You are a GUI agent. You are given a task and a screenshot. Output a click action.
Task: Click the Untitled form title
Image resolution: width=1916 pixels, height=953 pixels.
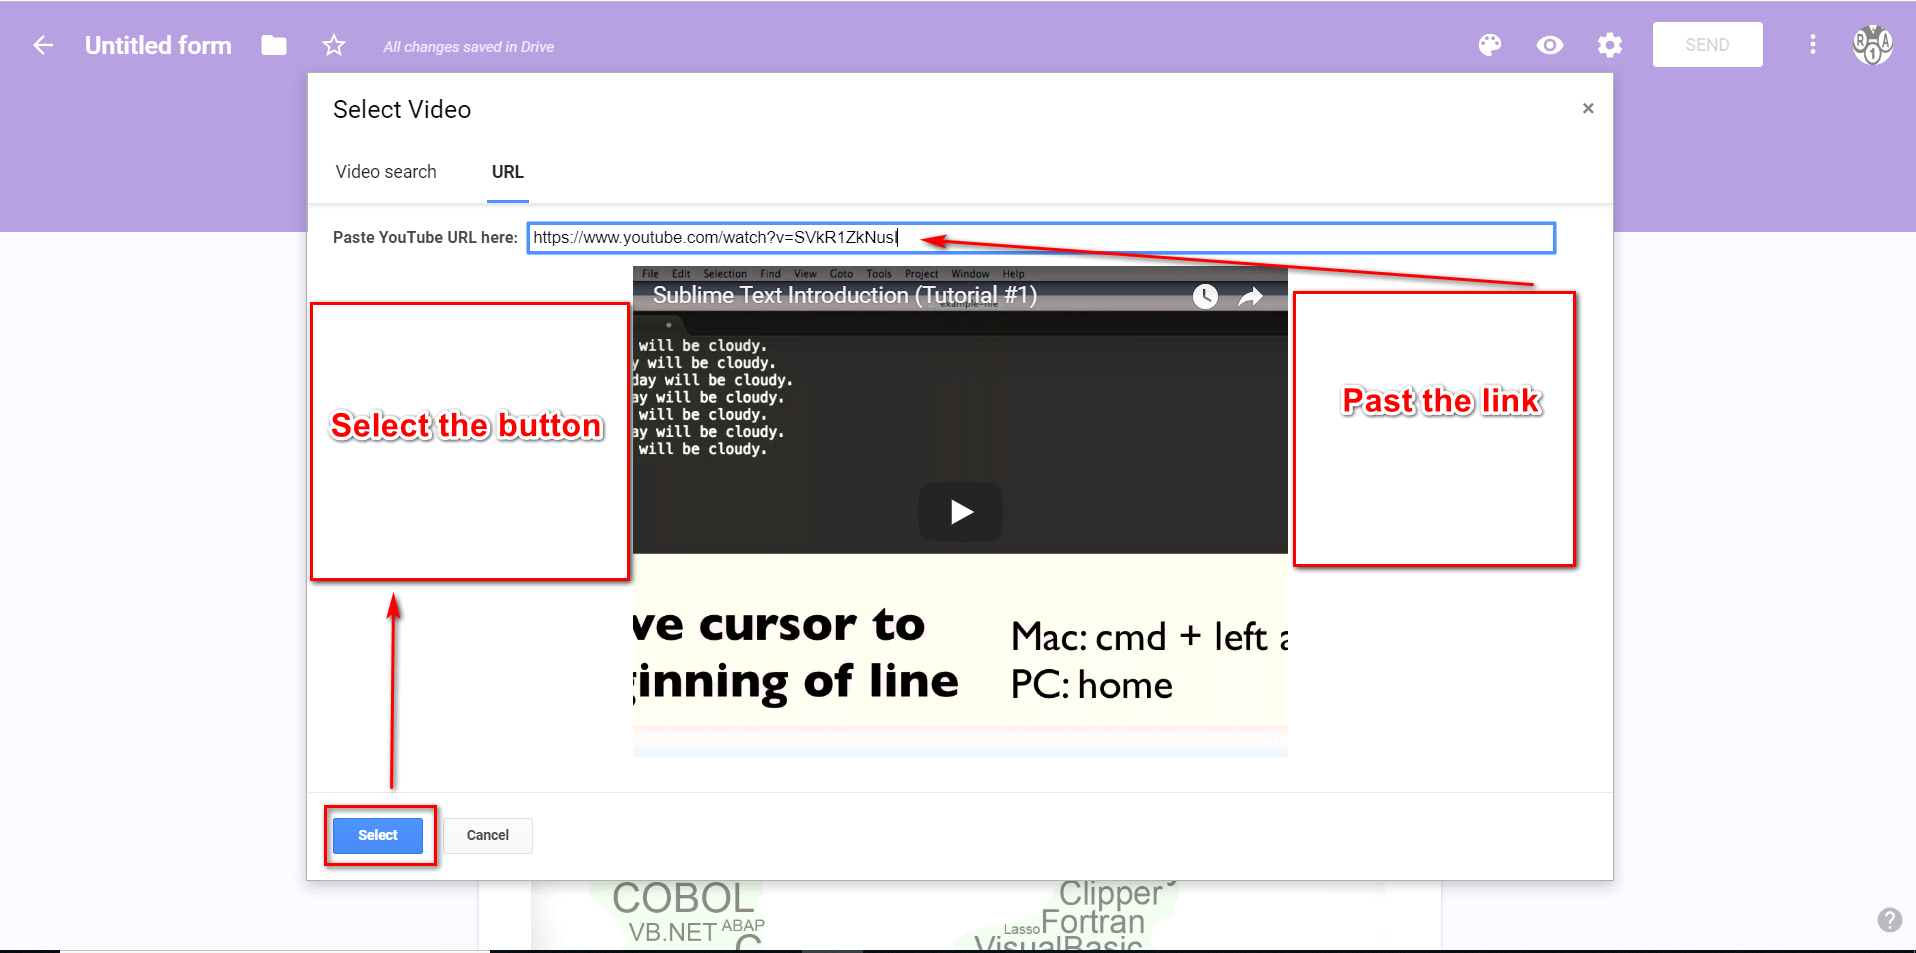click(158, 45)
